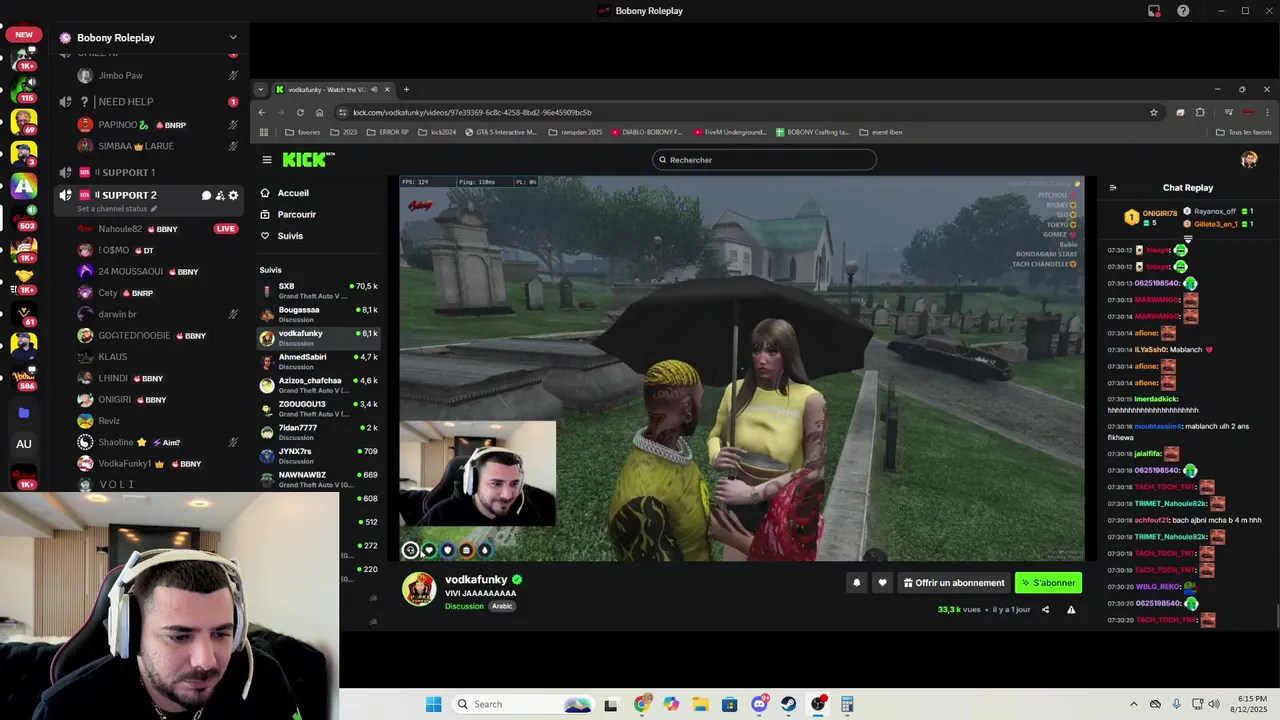Collapse the Chat Replay panel
This screenshot has width=1280, height=720.
pyautogui.click(x=1113, y=187)
